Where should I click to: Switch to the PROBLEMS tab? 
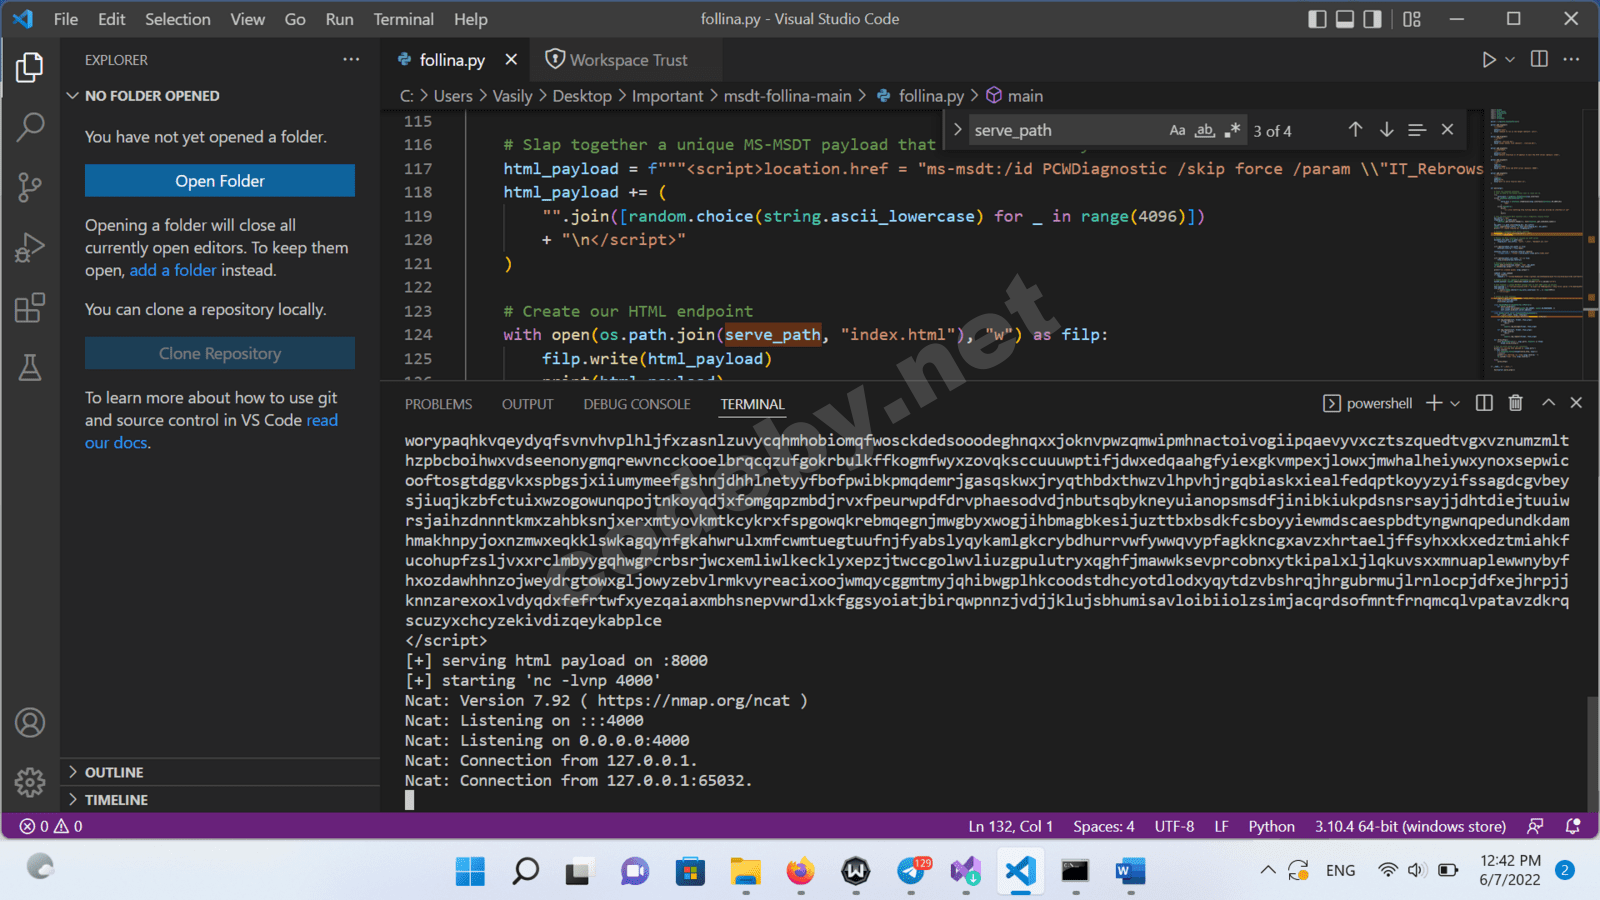click(438, 404)
